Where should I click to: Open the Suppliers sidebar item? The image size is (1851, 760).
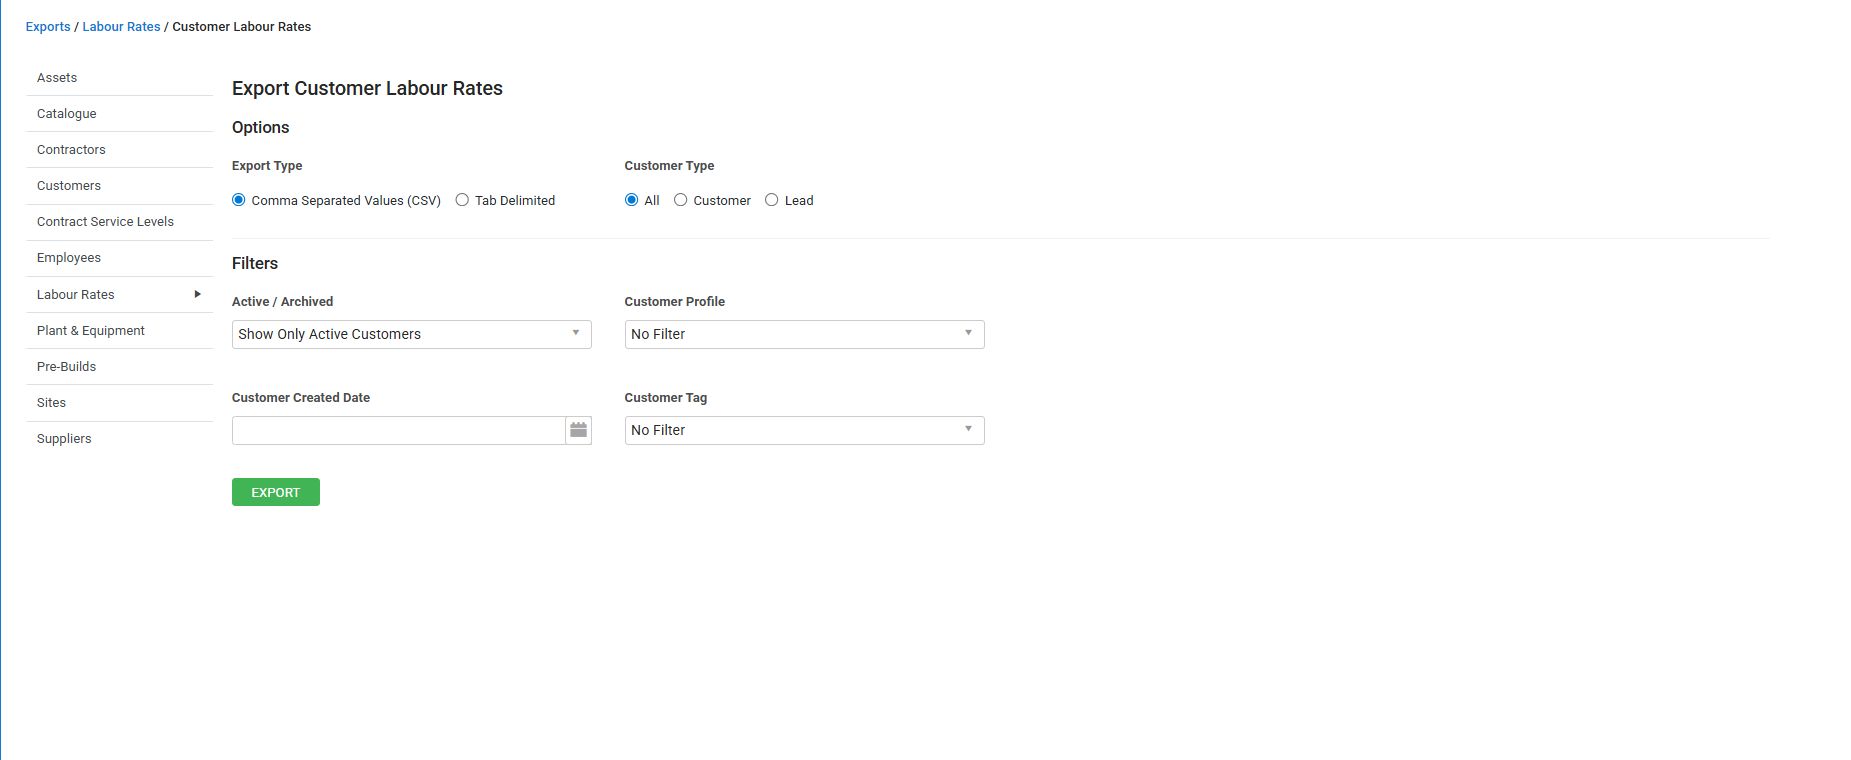[x=64, y=439]
